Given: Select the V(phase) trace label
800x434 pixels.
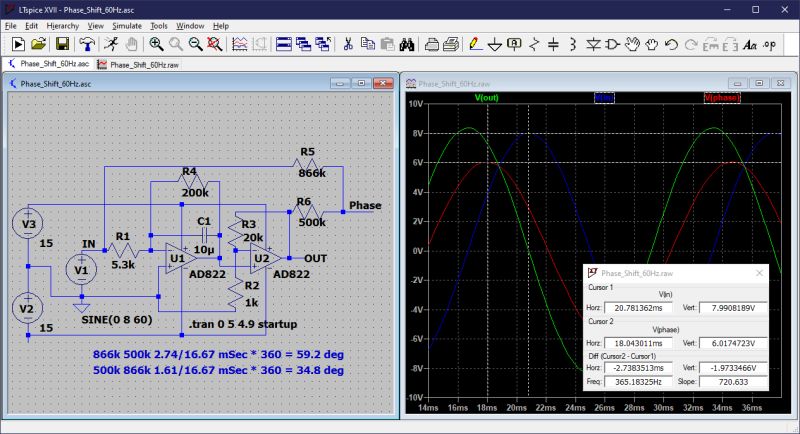Looking at the screenshot, I should (x=722, y=97).
